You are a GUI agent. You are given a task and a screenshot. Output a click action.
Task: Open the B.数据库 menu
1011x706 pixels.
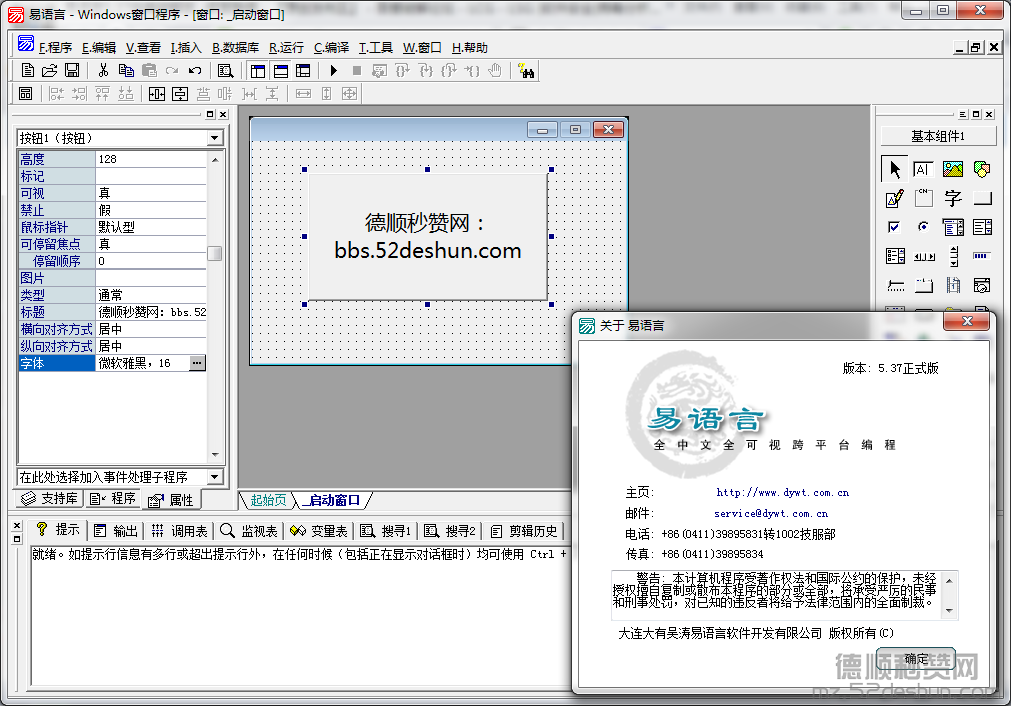click(x=235, y=48)
